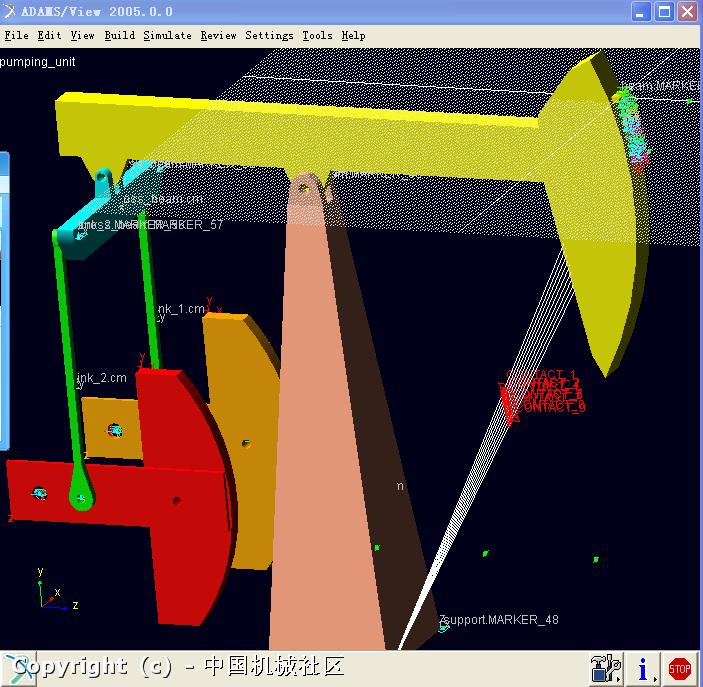703x687 pixels.
Task: Select the View menu
Action: tap(82, 35)
